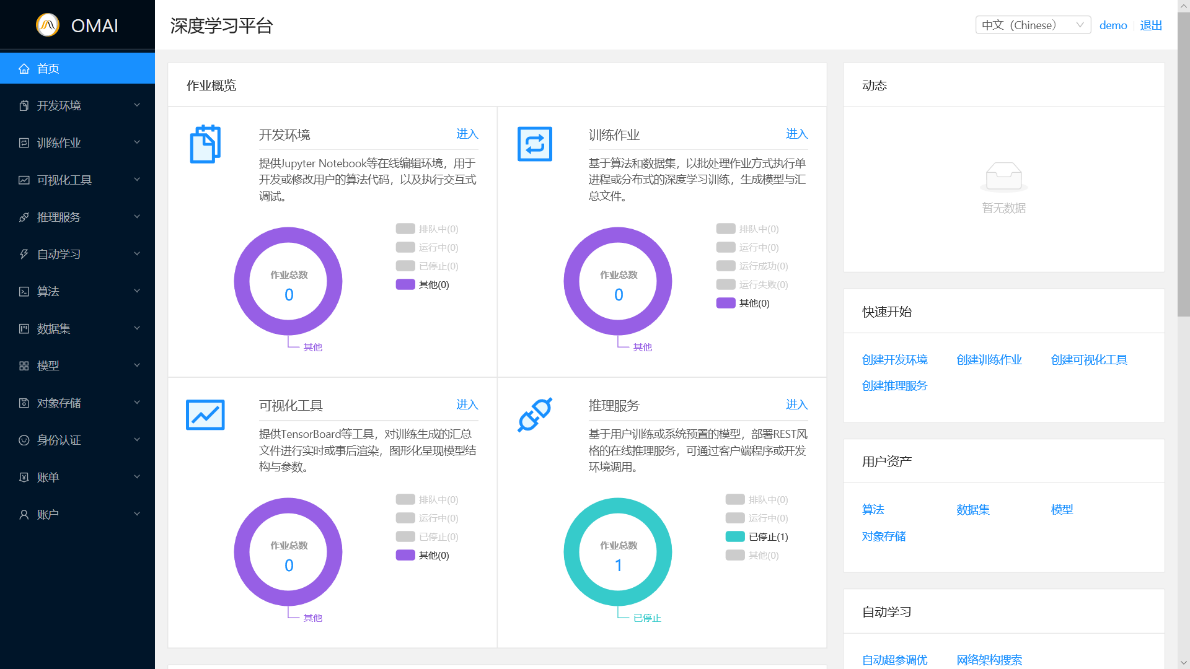Click the 对象存储 sidebar icon
The image size is (1190, 669).
click(x=24, y=403)
